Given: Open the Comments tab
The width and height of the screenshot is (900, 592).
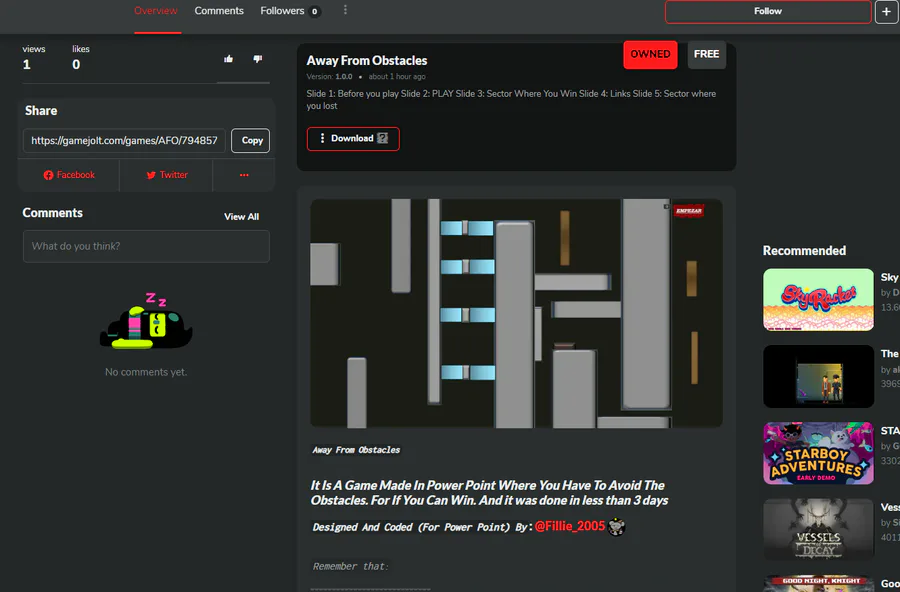Looking at the screenshot, I should (x=219, y=11).
